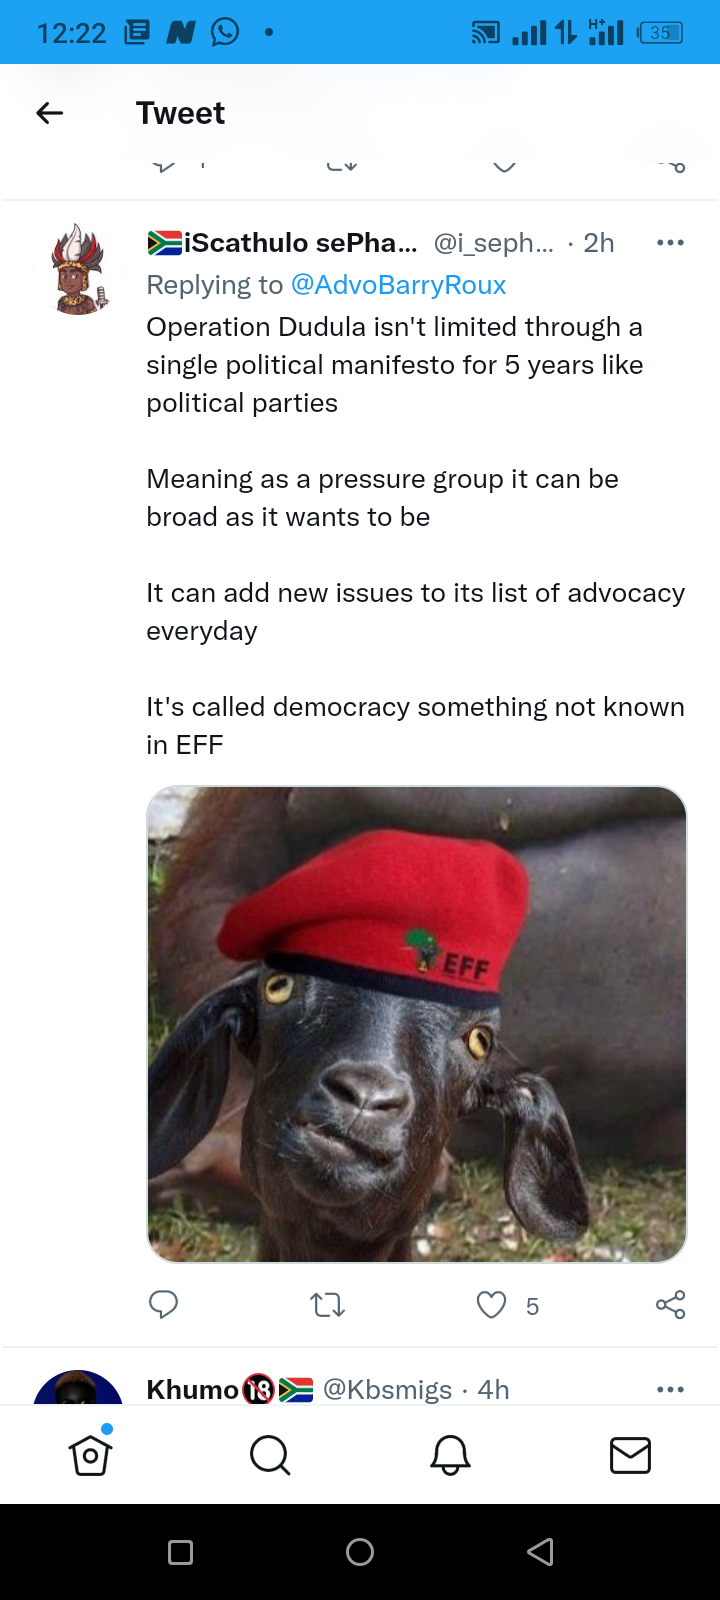The height and width of the screenshot is (1600, 720).
Task: Tap the Android recent apps square button
Action: (180, 1552)
